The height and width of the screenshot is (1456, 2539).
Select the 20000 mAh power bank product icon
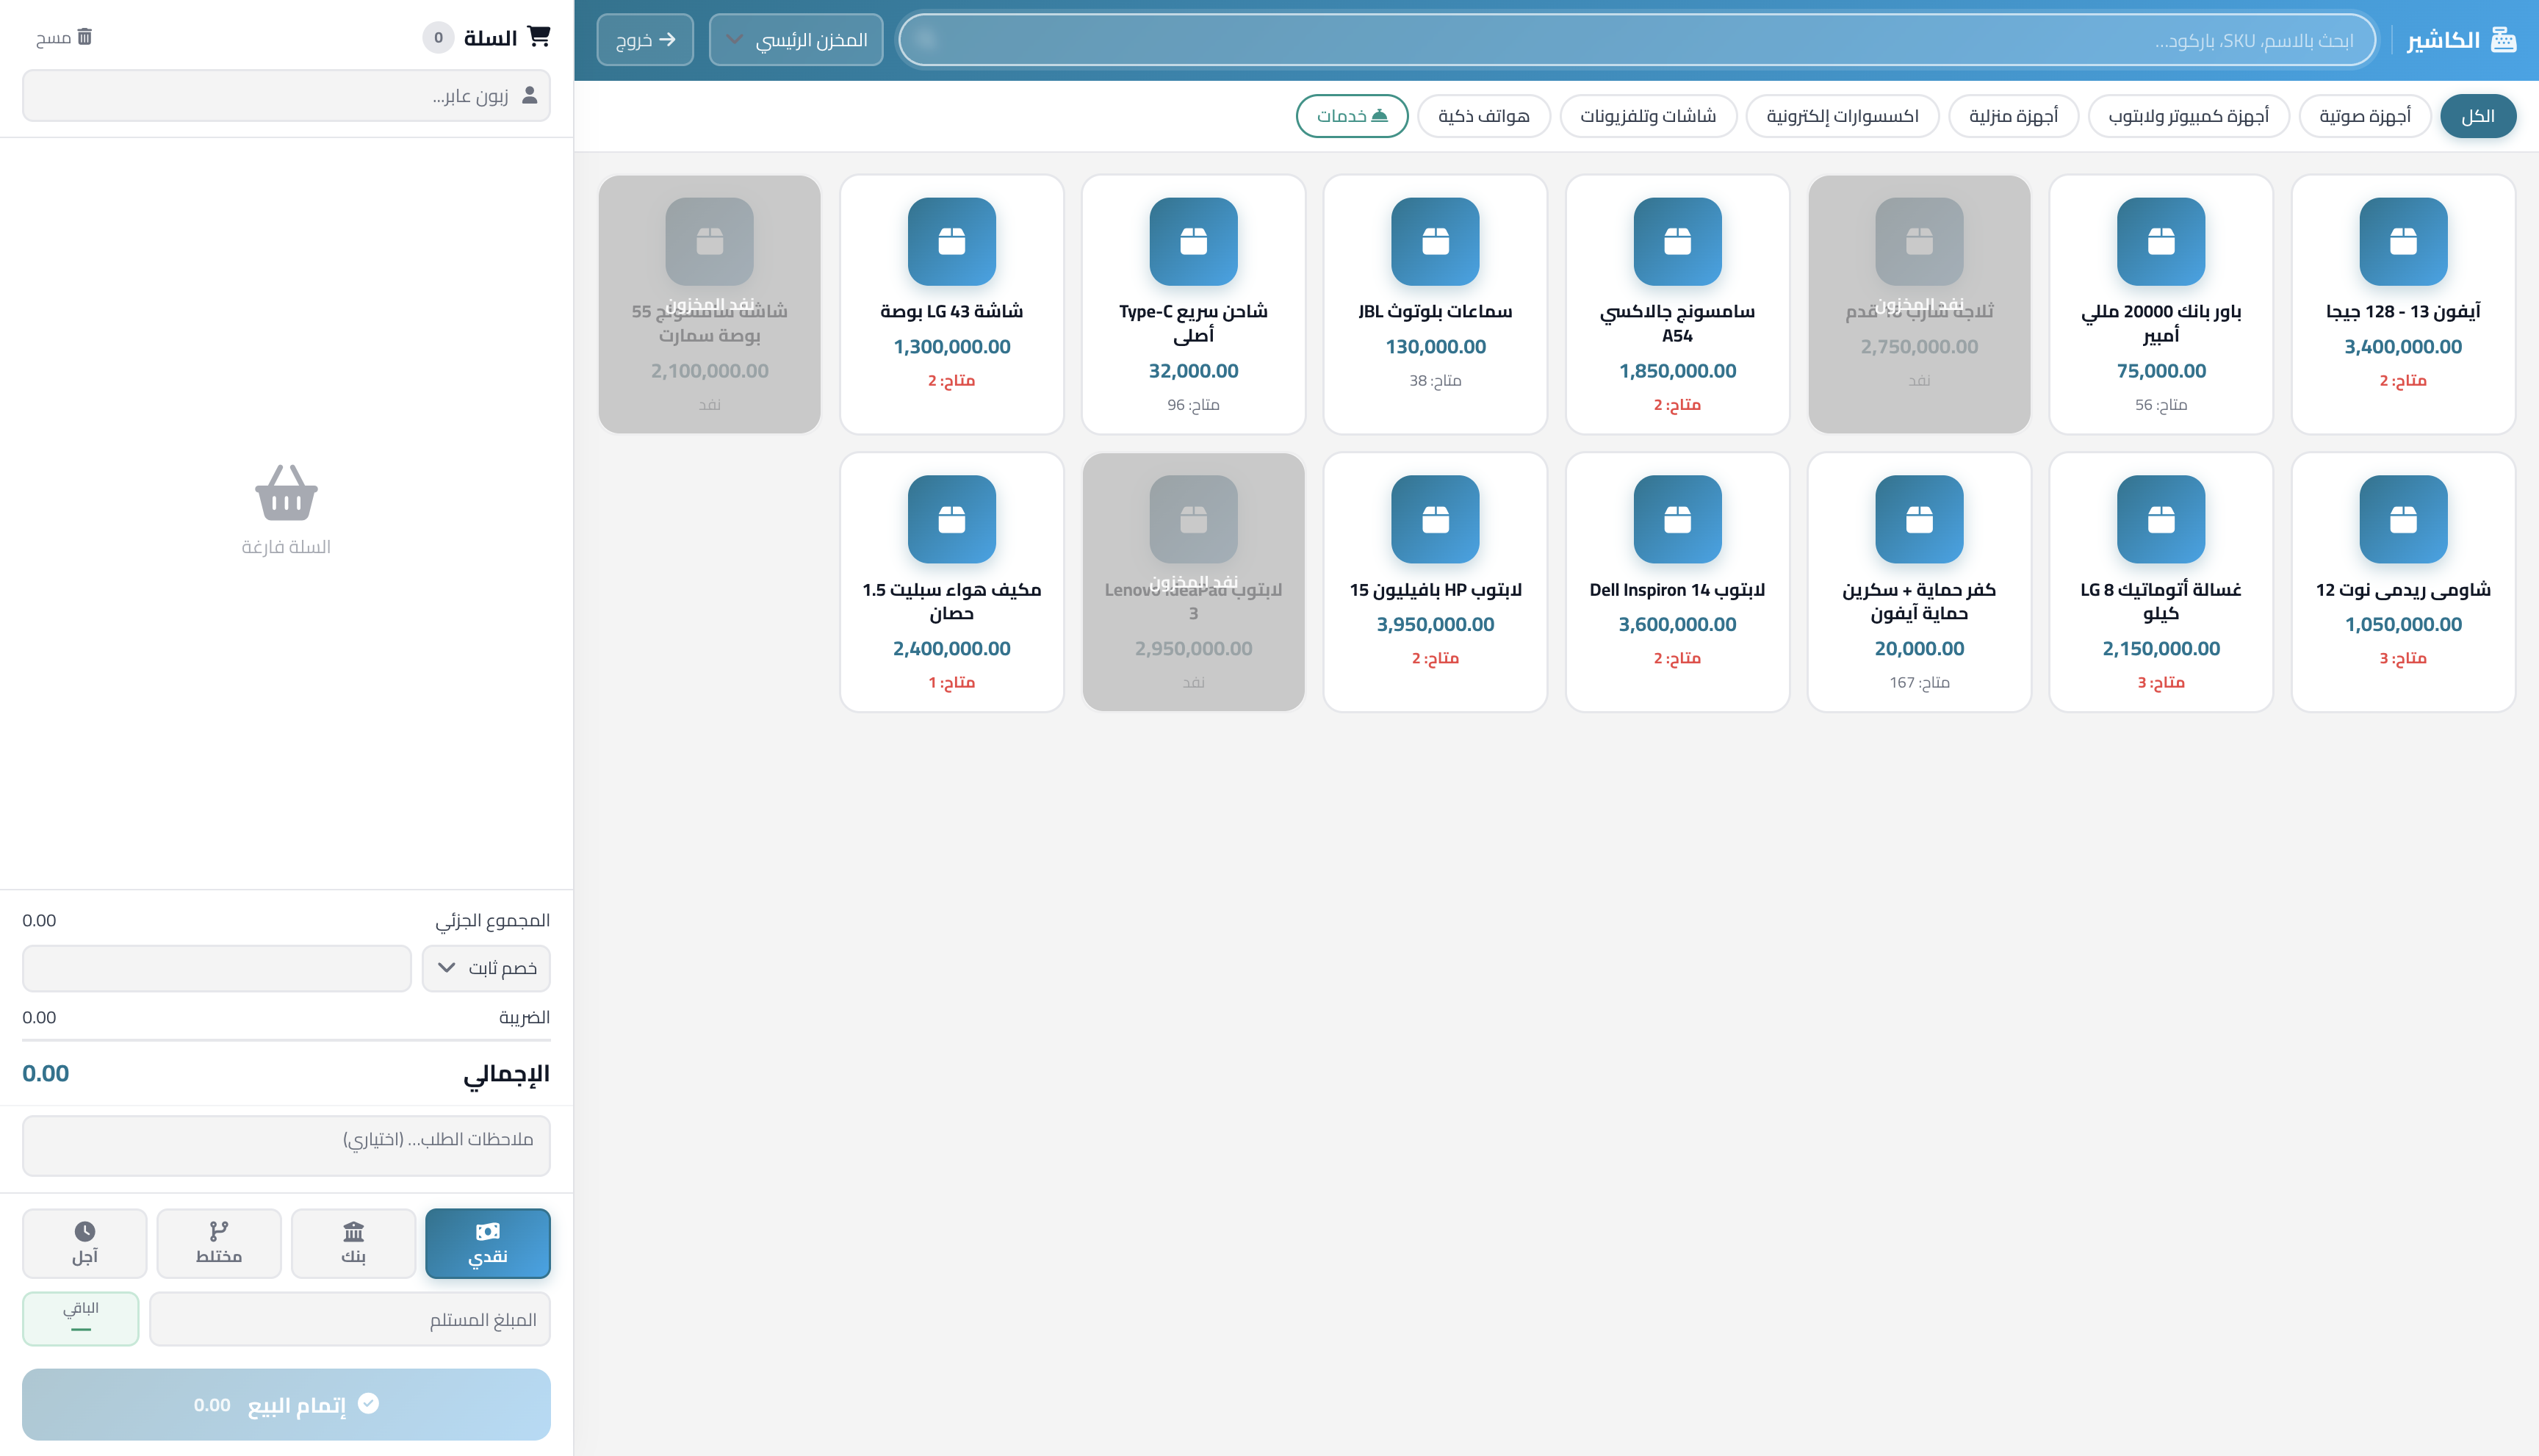[x=2160, y=241]
